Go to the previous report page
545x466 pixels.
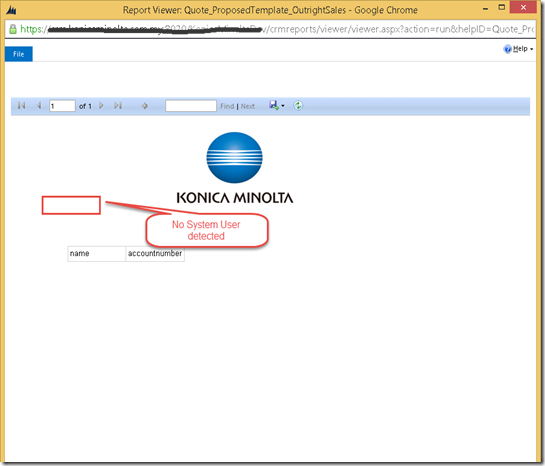(39, 105)
